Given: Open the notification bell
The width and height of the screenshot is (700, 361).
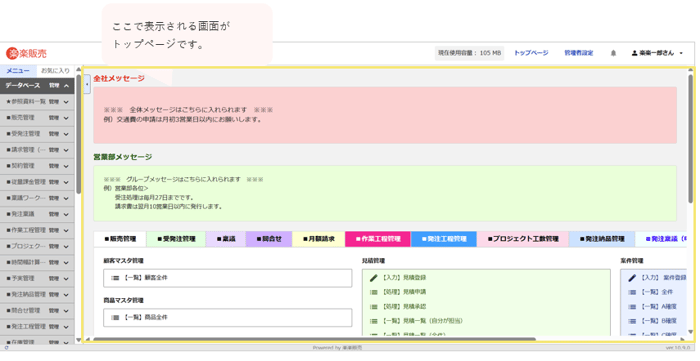Looking at the screenshot, I should click(613, 53).
